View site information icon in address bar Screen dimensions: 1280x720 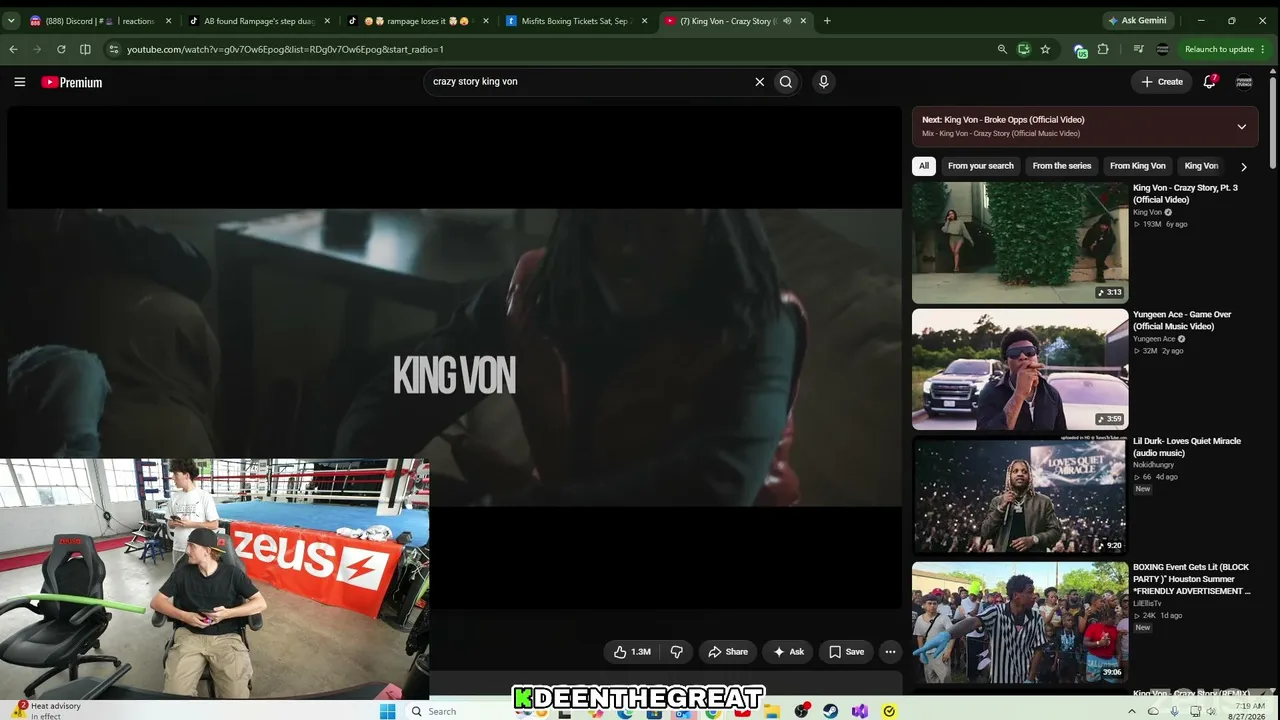point(114,49)
